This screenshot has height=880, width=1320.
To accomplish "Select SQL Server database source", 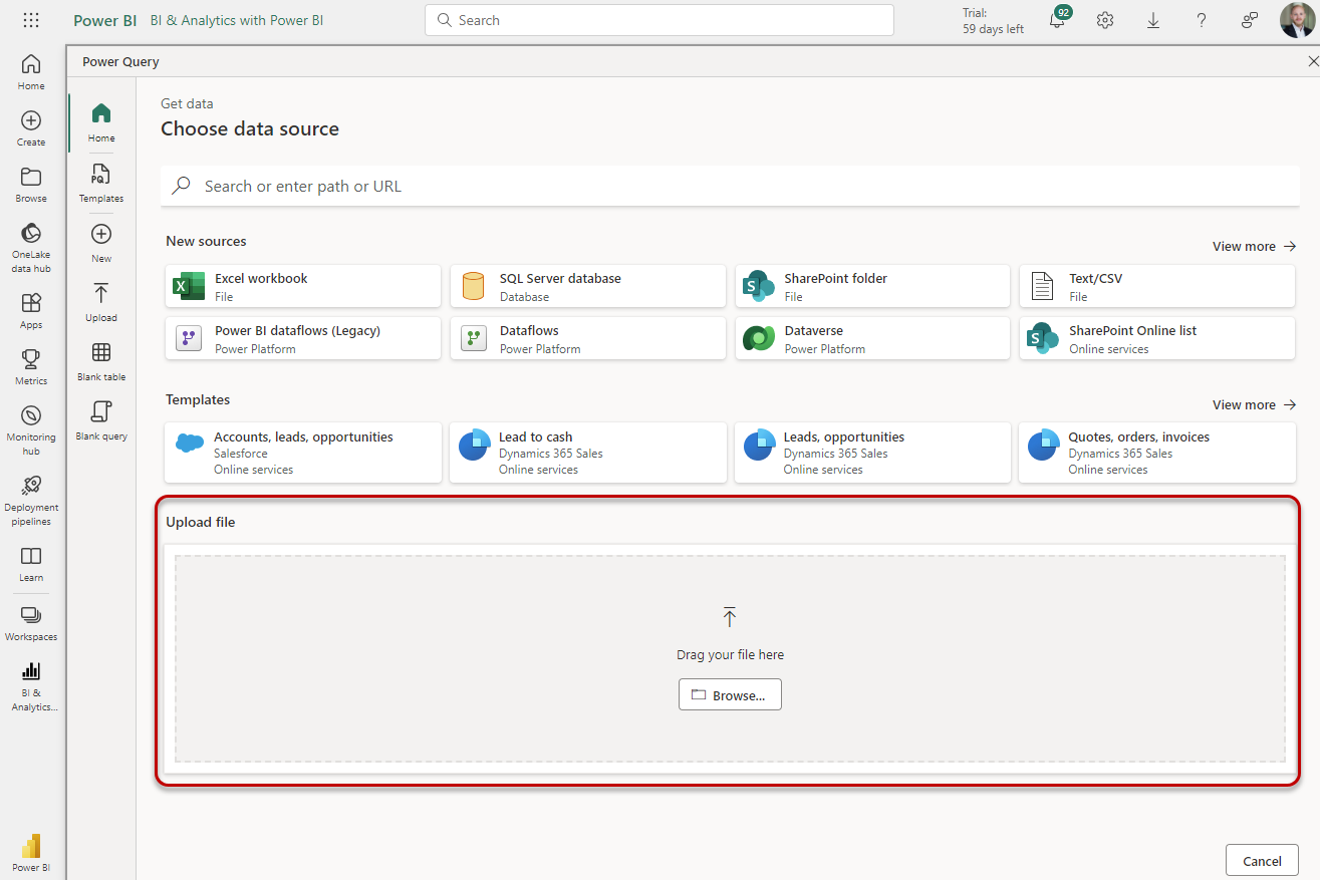I will coord(588,286).
